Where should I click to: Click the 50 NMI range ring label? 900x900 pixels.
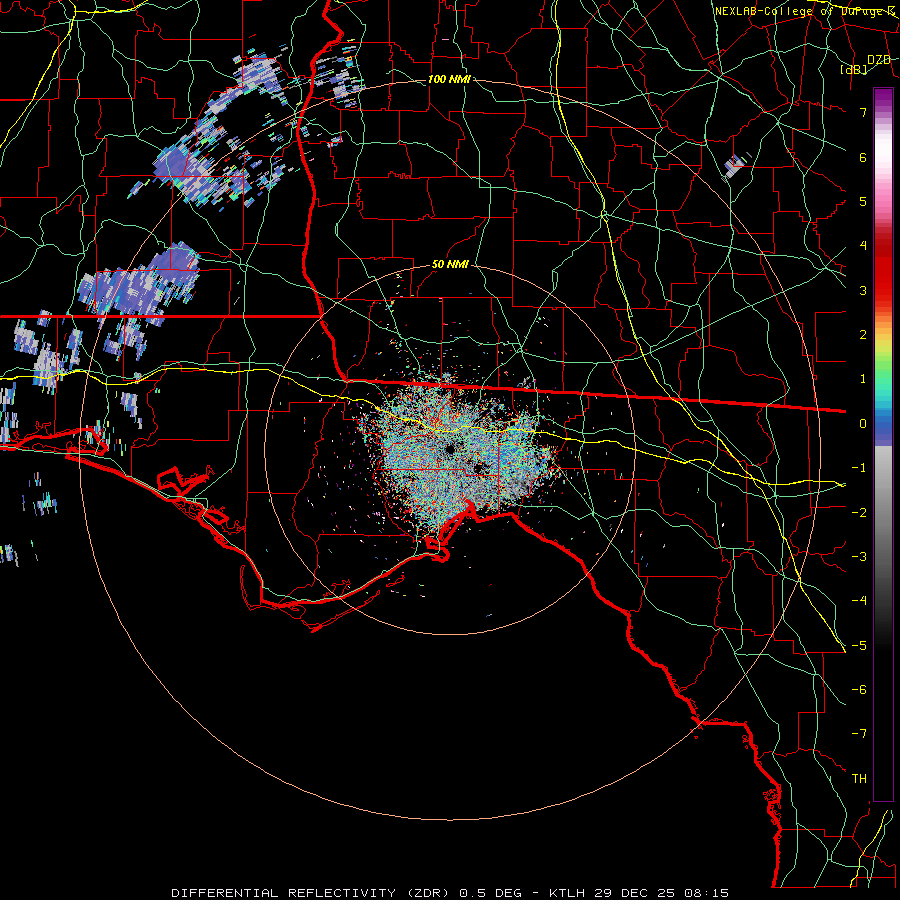tap(450, 264)
